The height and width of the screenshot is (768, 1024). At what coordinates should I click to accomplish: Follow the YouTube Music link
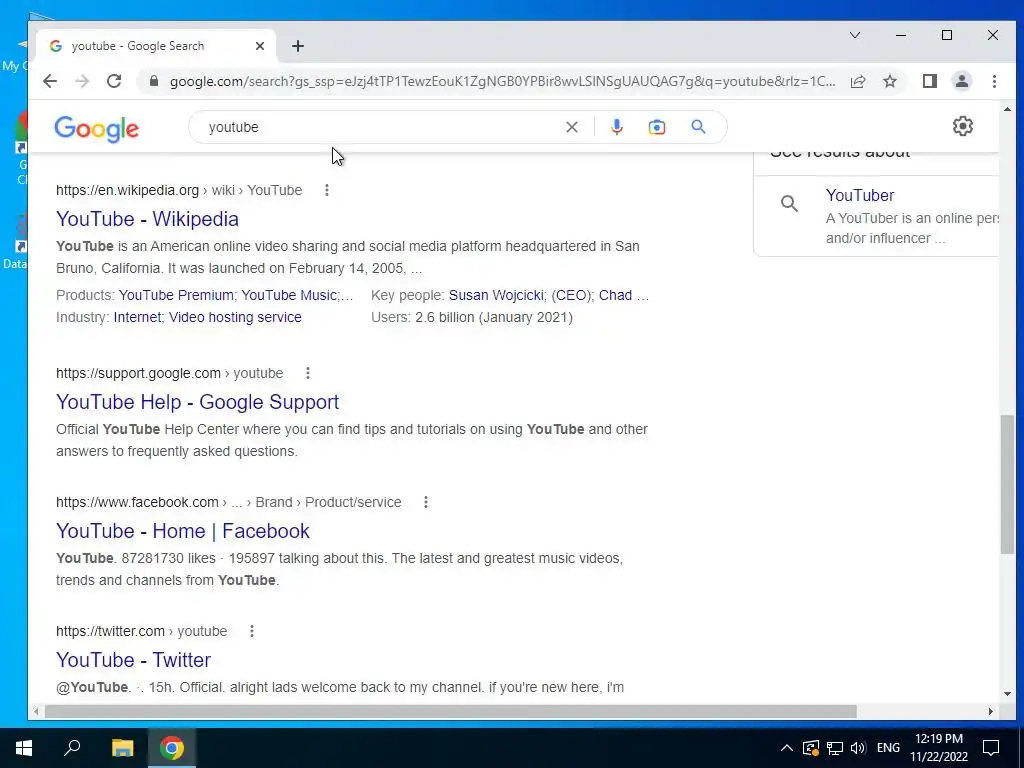[x=289, y=295]
